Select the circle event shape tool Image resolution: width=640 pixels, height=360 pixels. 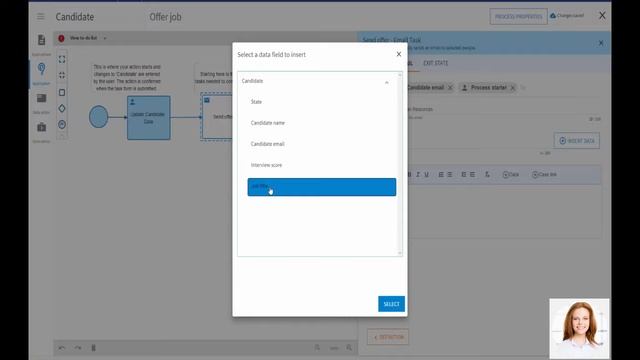(62, 124)
